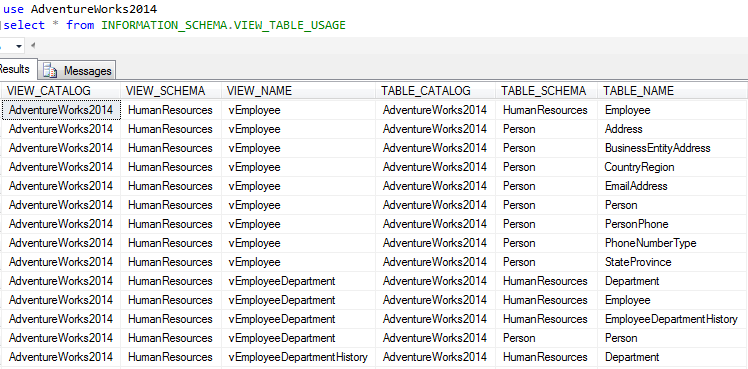Click the Messages tab icon
Viewport: 748px width, 369px height.
pyautogui.click(x=50, y=71)
